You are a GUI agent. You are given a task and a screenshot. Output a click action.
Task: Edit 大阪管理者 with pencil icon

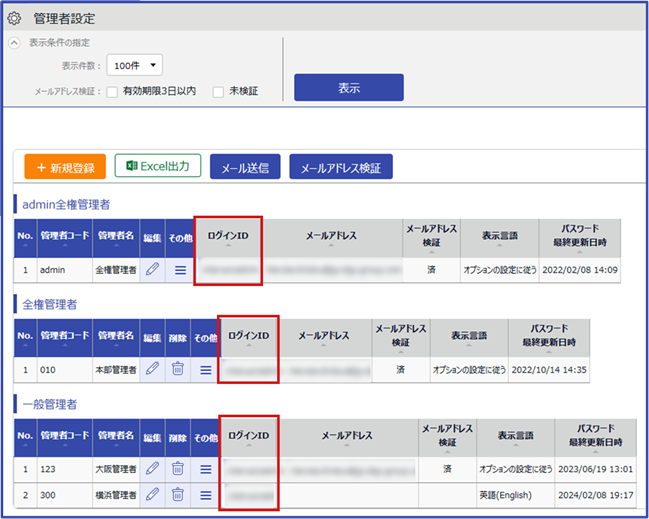(x=152, y=468)
